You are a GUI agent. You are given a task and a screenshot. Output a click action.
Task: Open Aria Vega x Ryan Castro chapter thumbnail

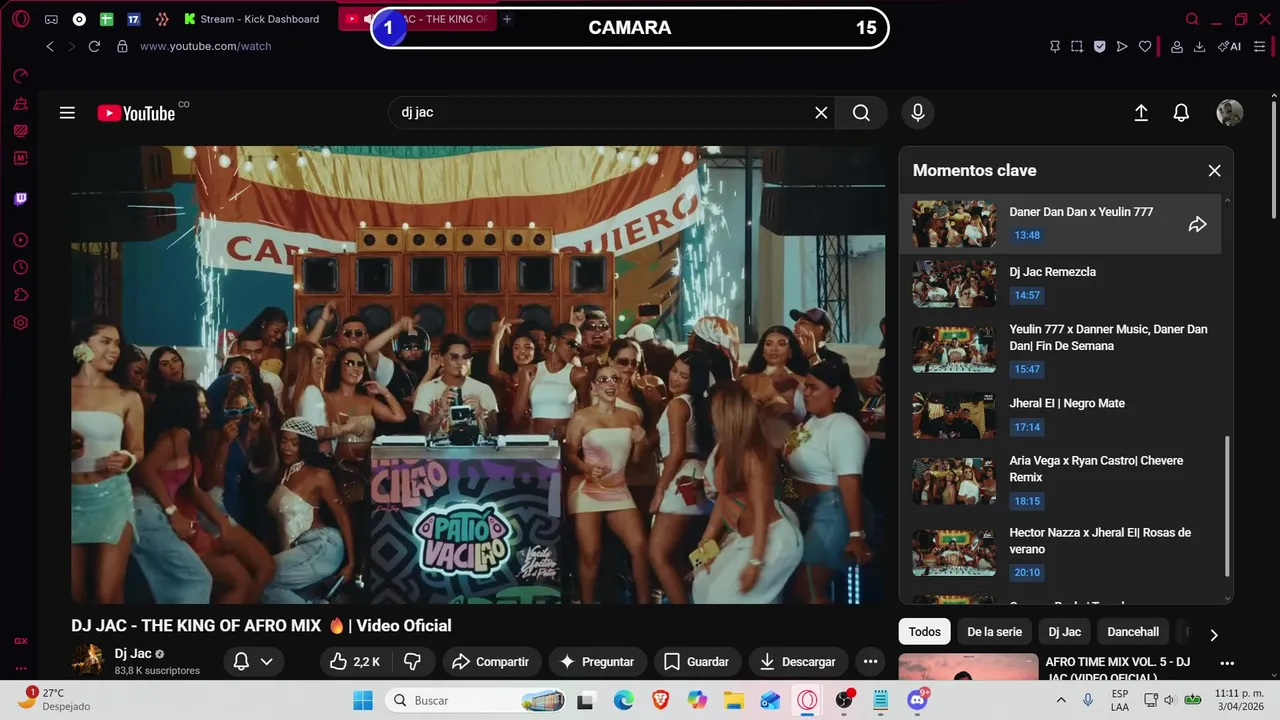(x=954, y=481)
